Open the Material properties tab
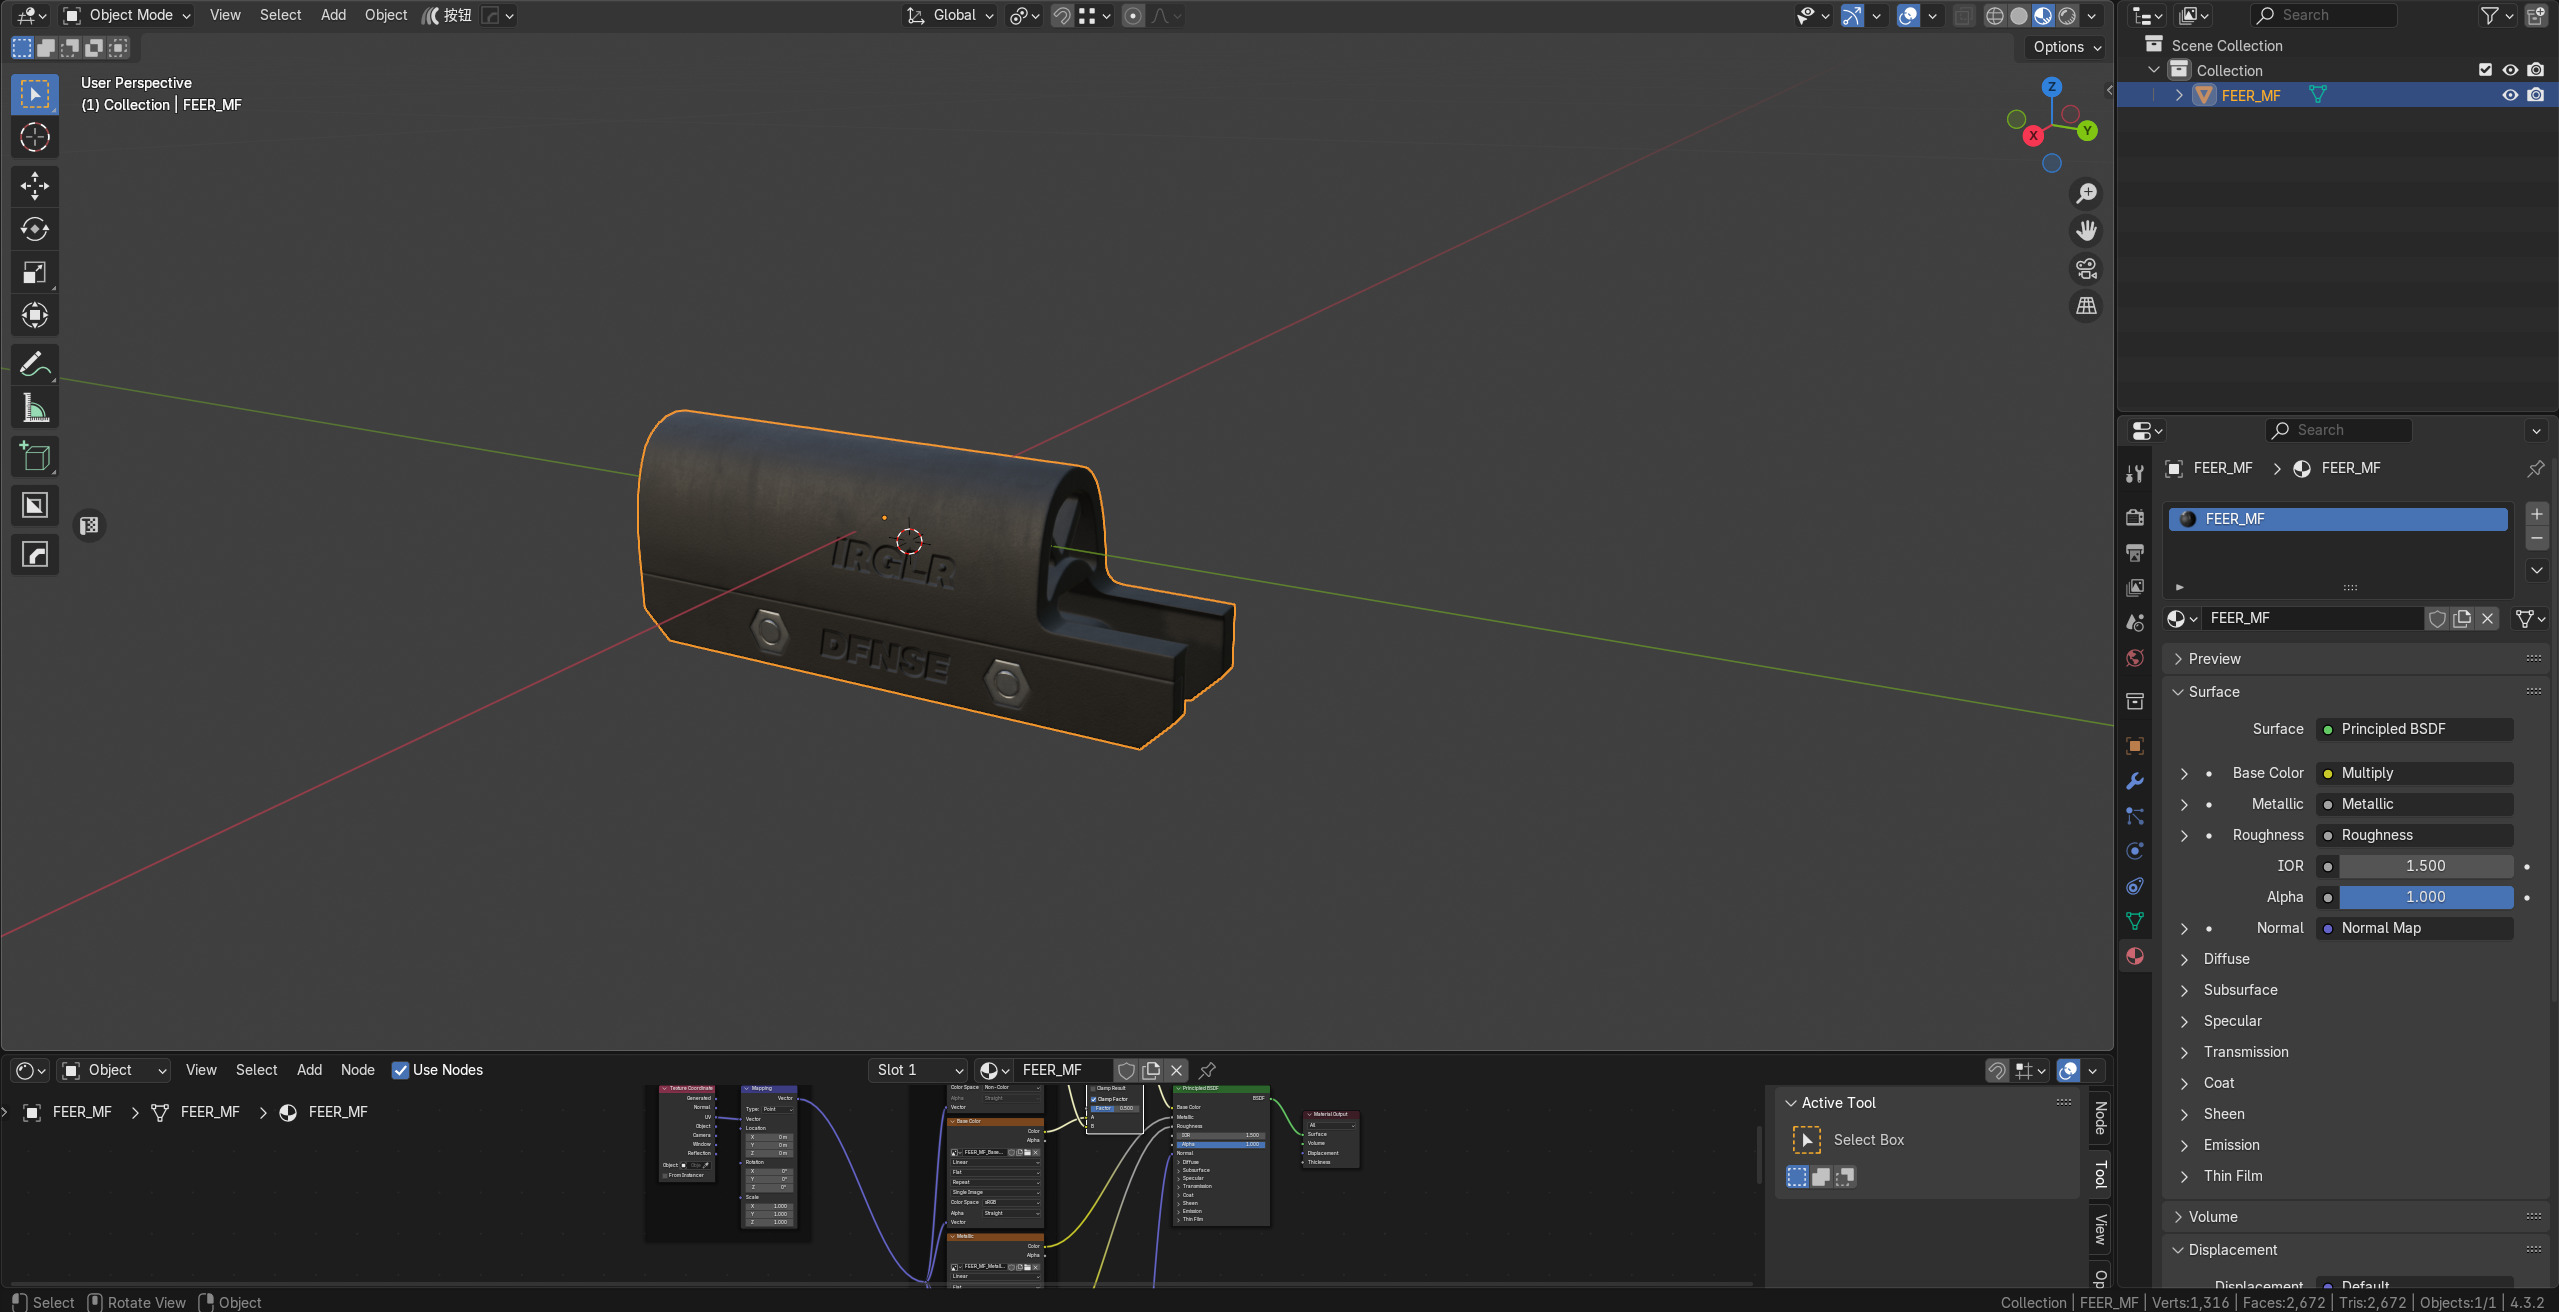The image size is (2559, 1312). (x=2135, y=956)
